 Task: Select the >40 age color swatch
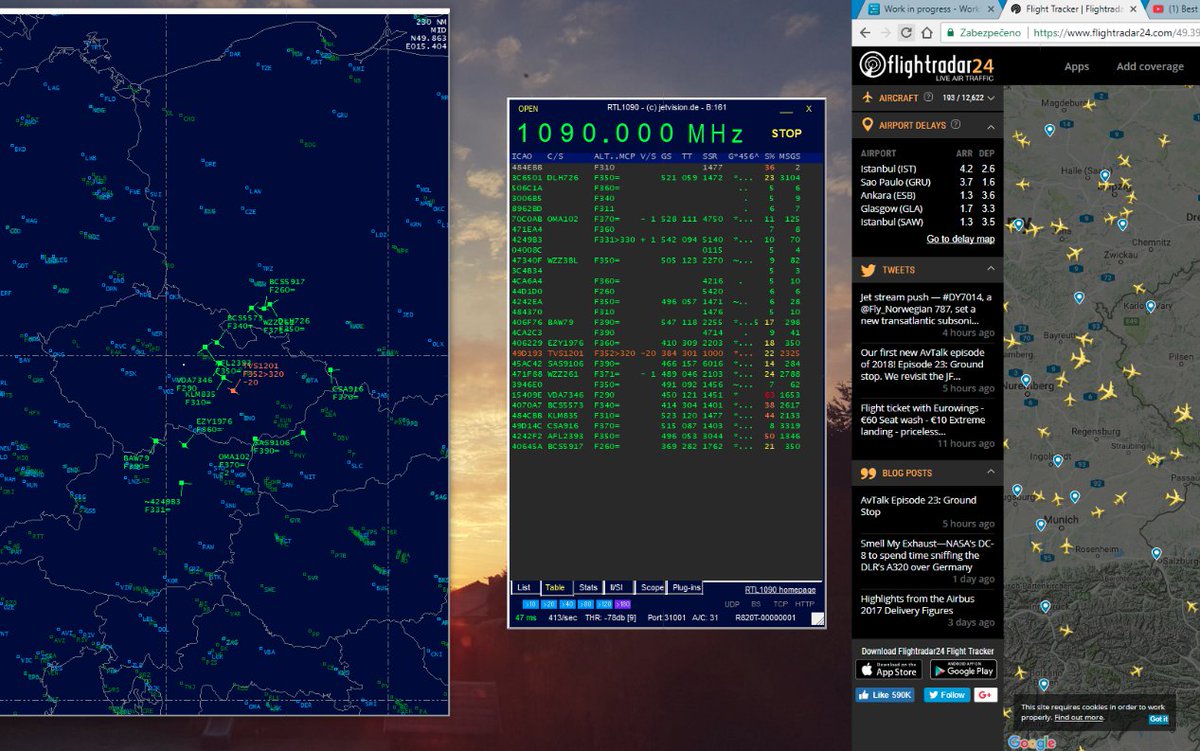click(x=567, y=604)
